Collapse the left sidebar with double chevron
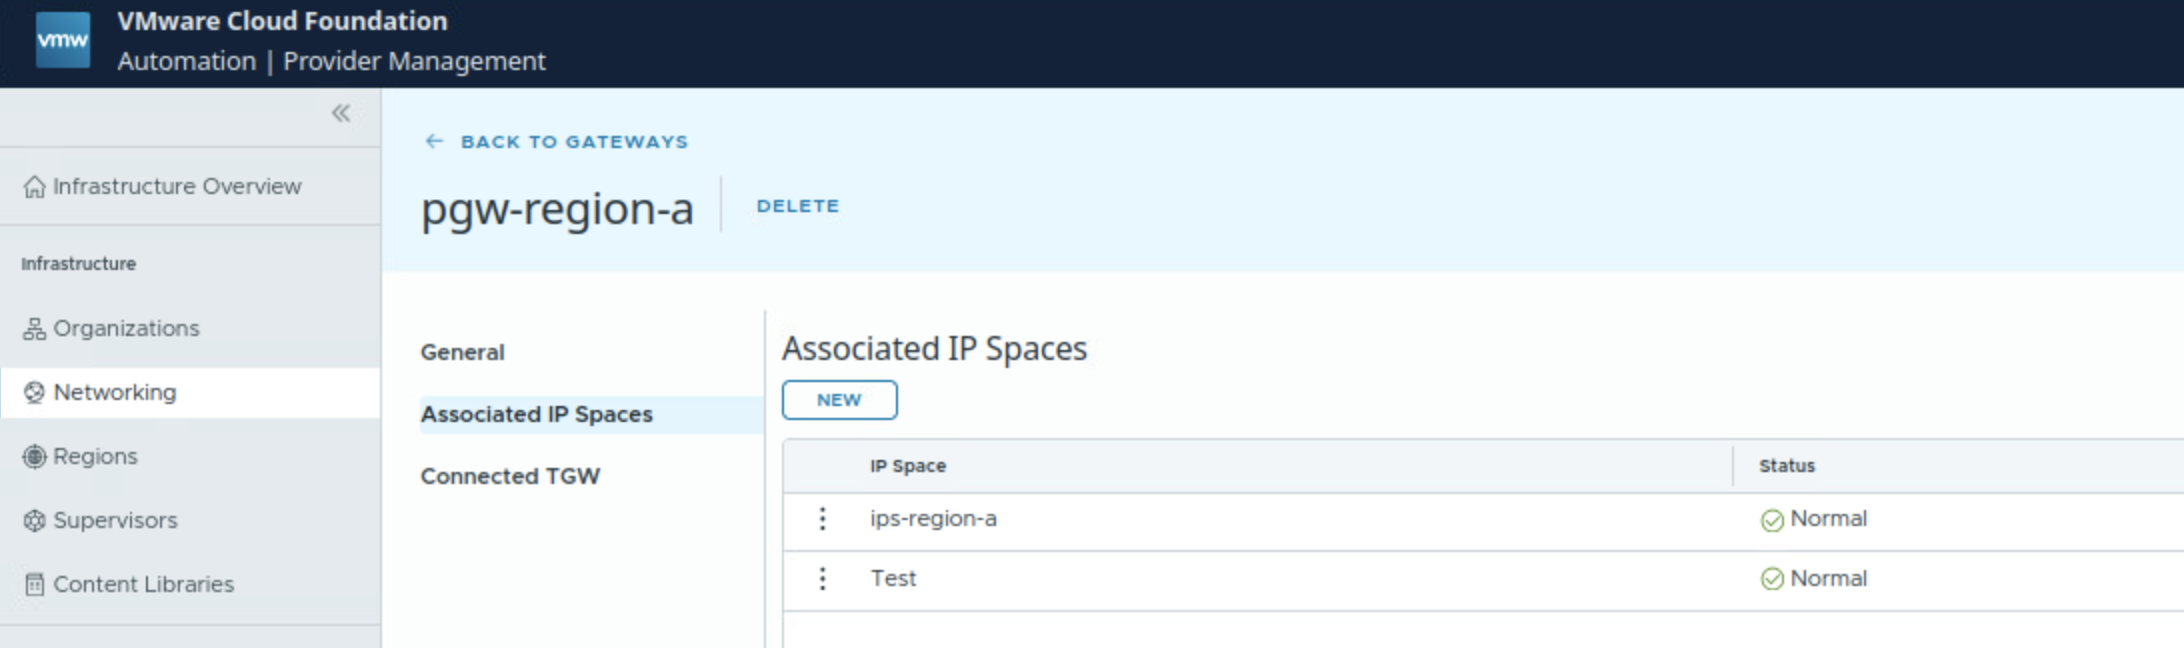Screen dimensions: 2184x648 (x=341, y=113)
